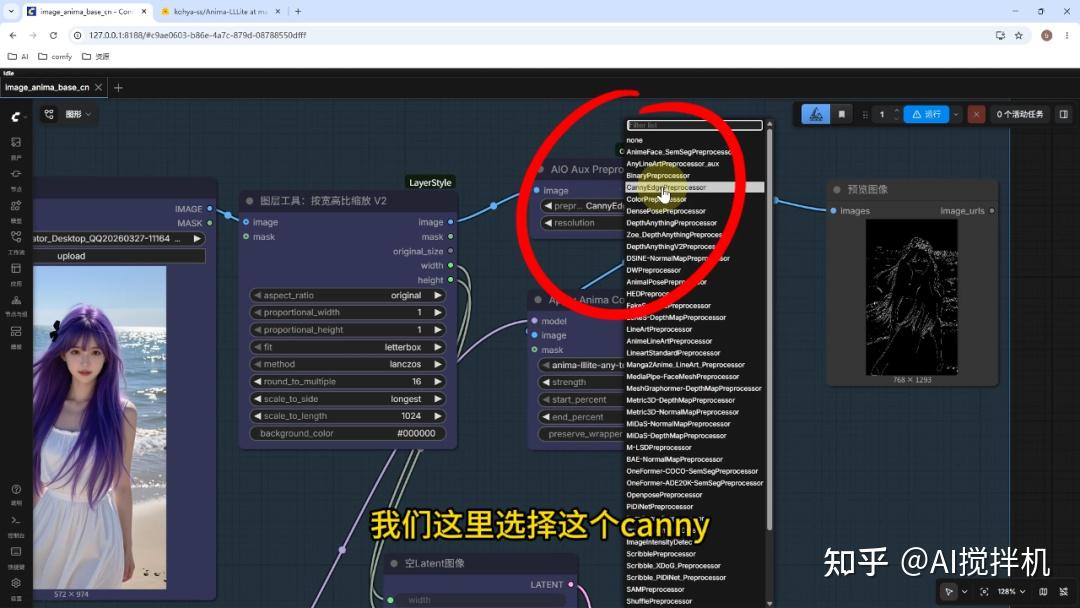The image size is (1080, 608).
Task: Click the select-mode cursor icon at bottom right
Action: coord(949,591)
